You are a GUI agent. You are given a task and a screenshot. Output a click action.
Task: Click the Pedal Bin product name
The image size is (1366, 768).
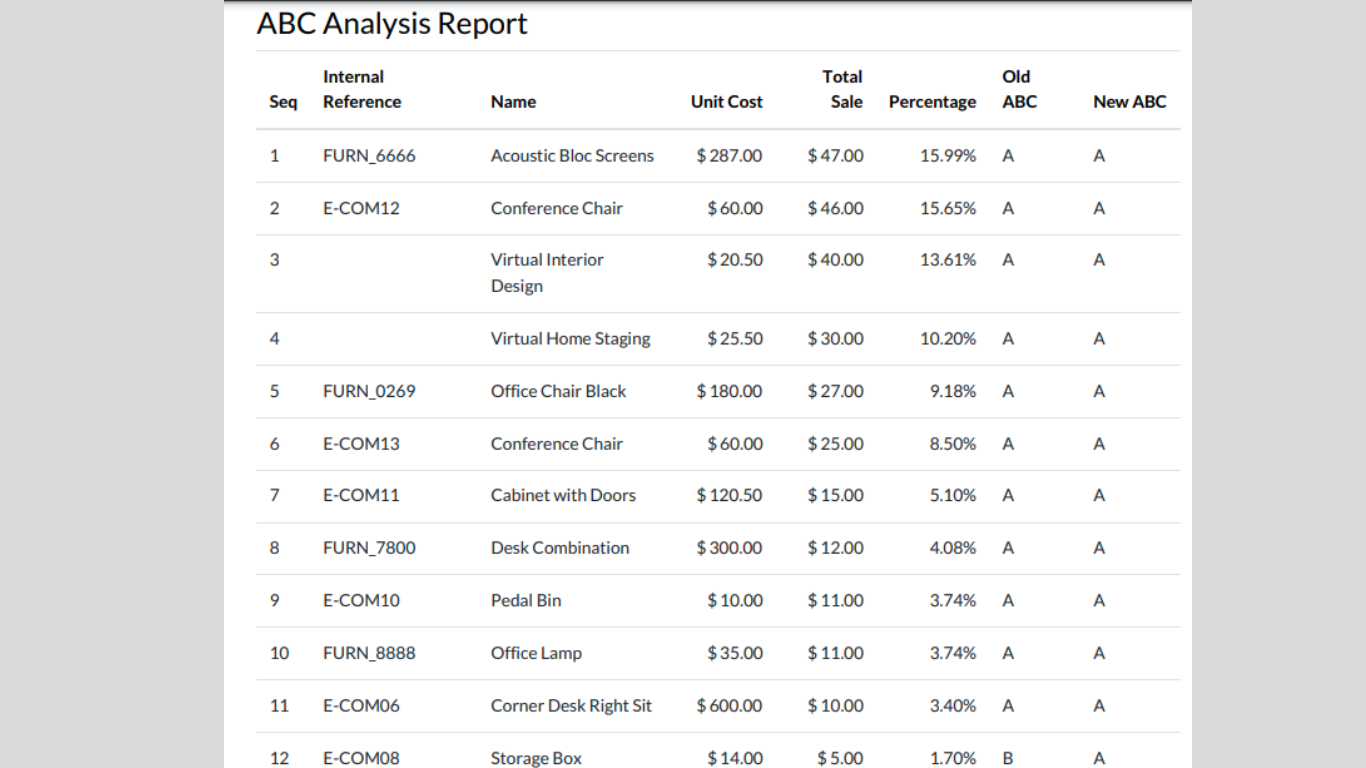point(526,601)
